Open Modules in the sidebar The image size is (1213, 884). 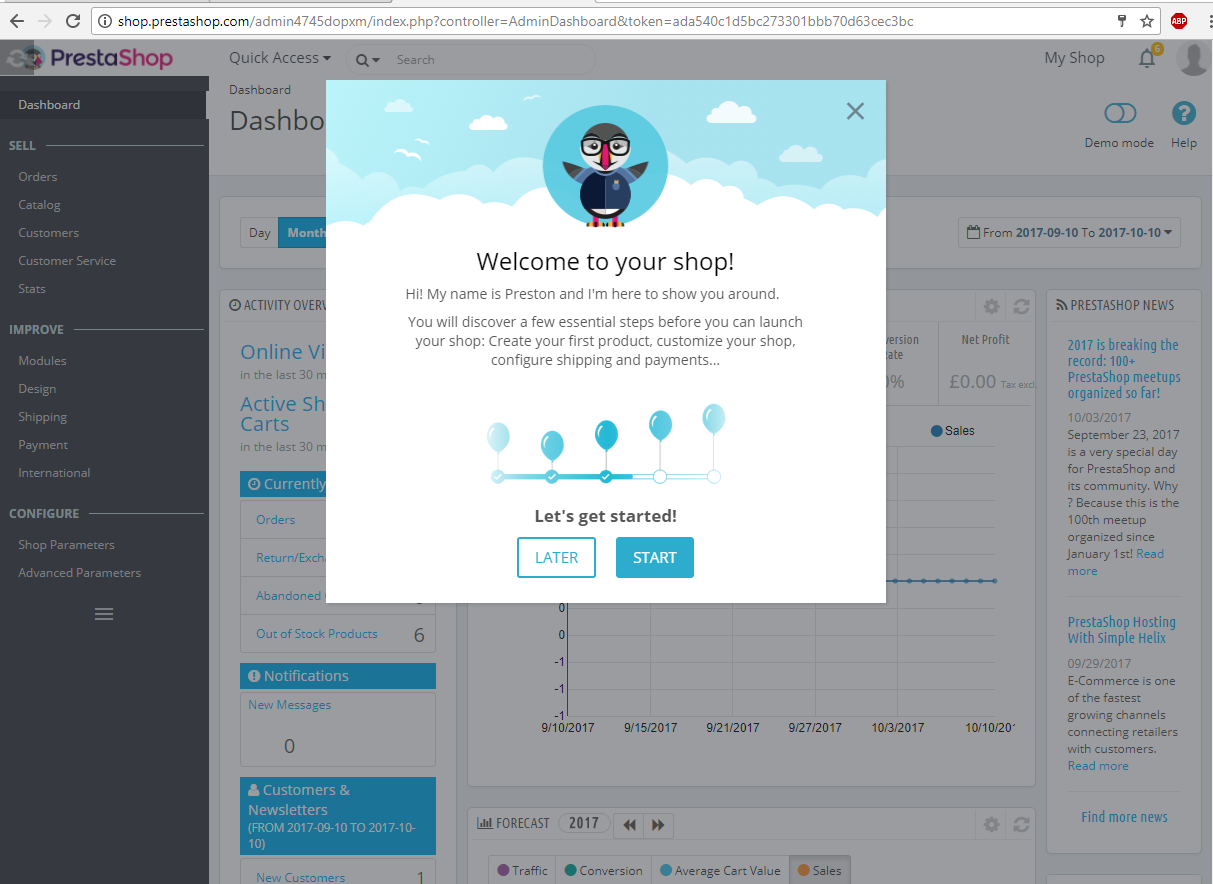42,361
